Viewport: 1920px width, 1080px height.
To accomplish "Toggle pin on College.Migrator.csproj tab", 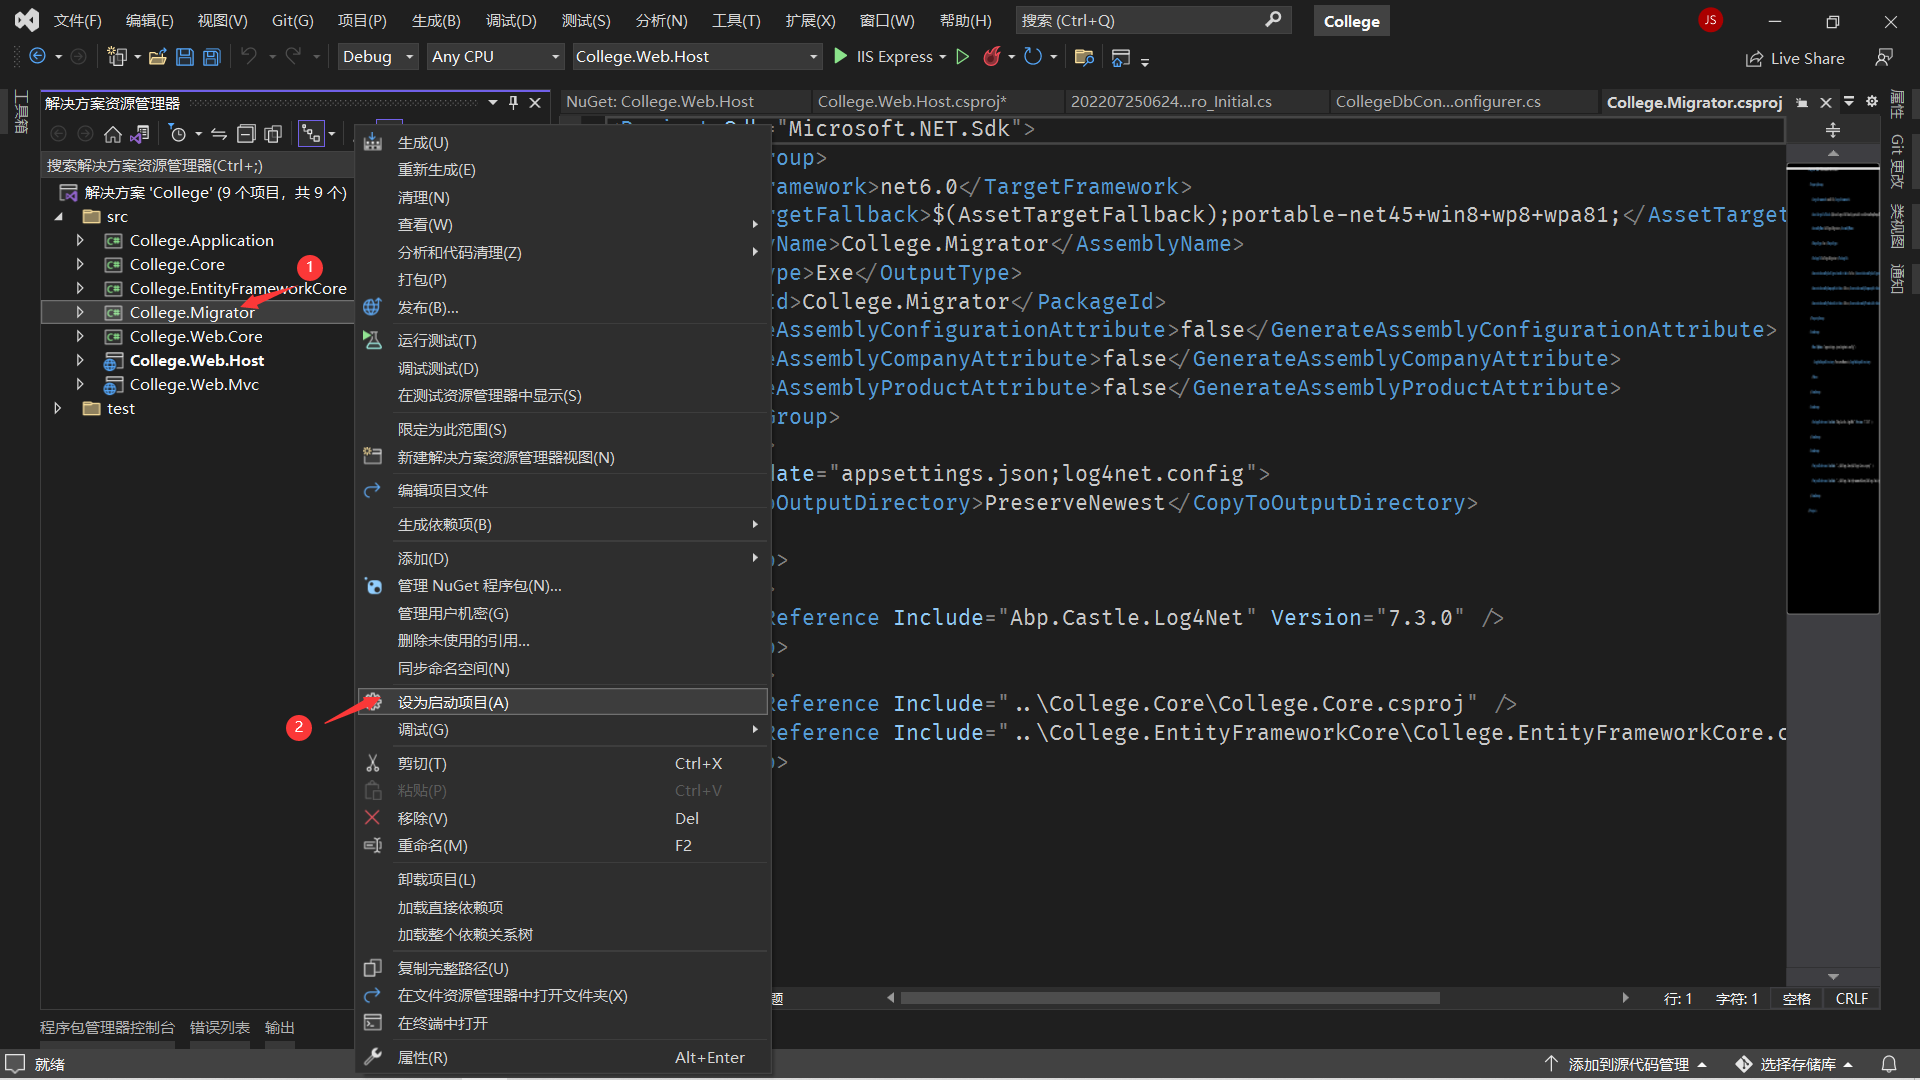I will [x=1802, y=103].
